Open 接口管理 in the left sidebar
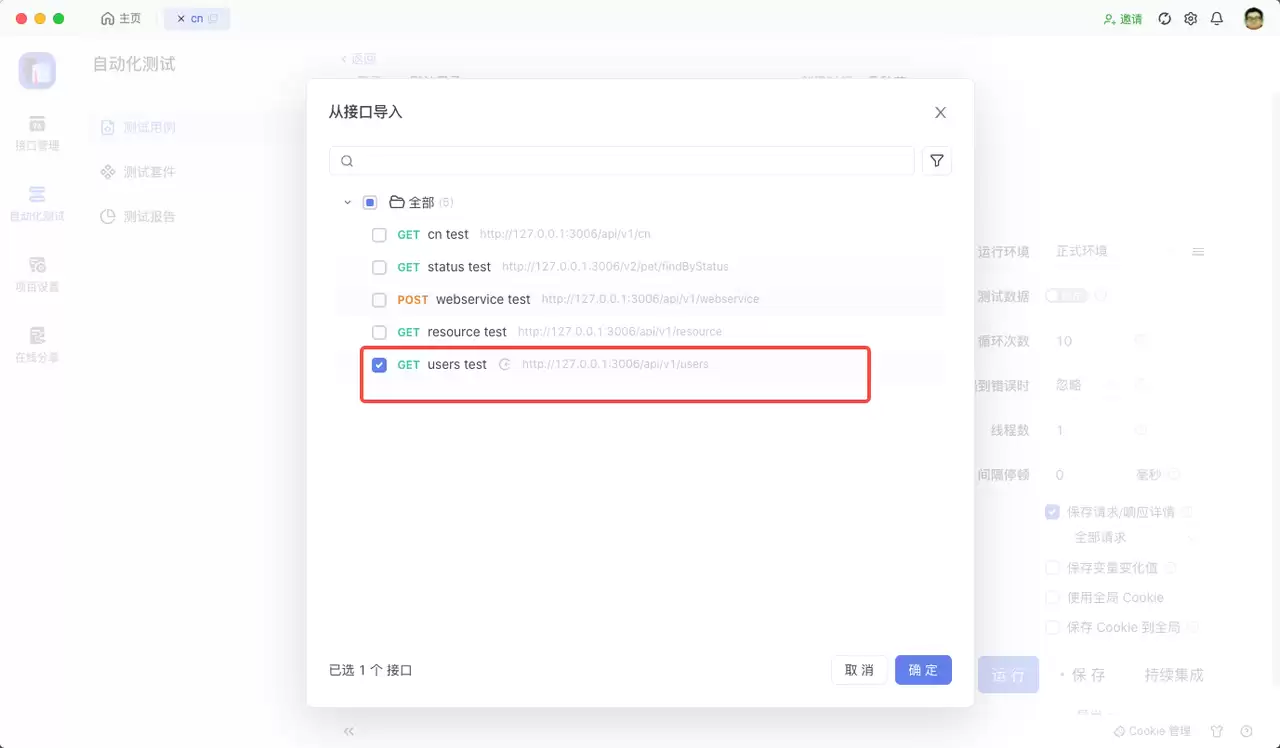The image size is (1280, 748). click(x=37, y=133)
